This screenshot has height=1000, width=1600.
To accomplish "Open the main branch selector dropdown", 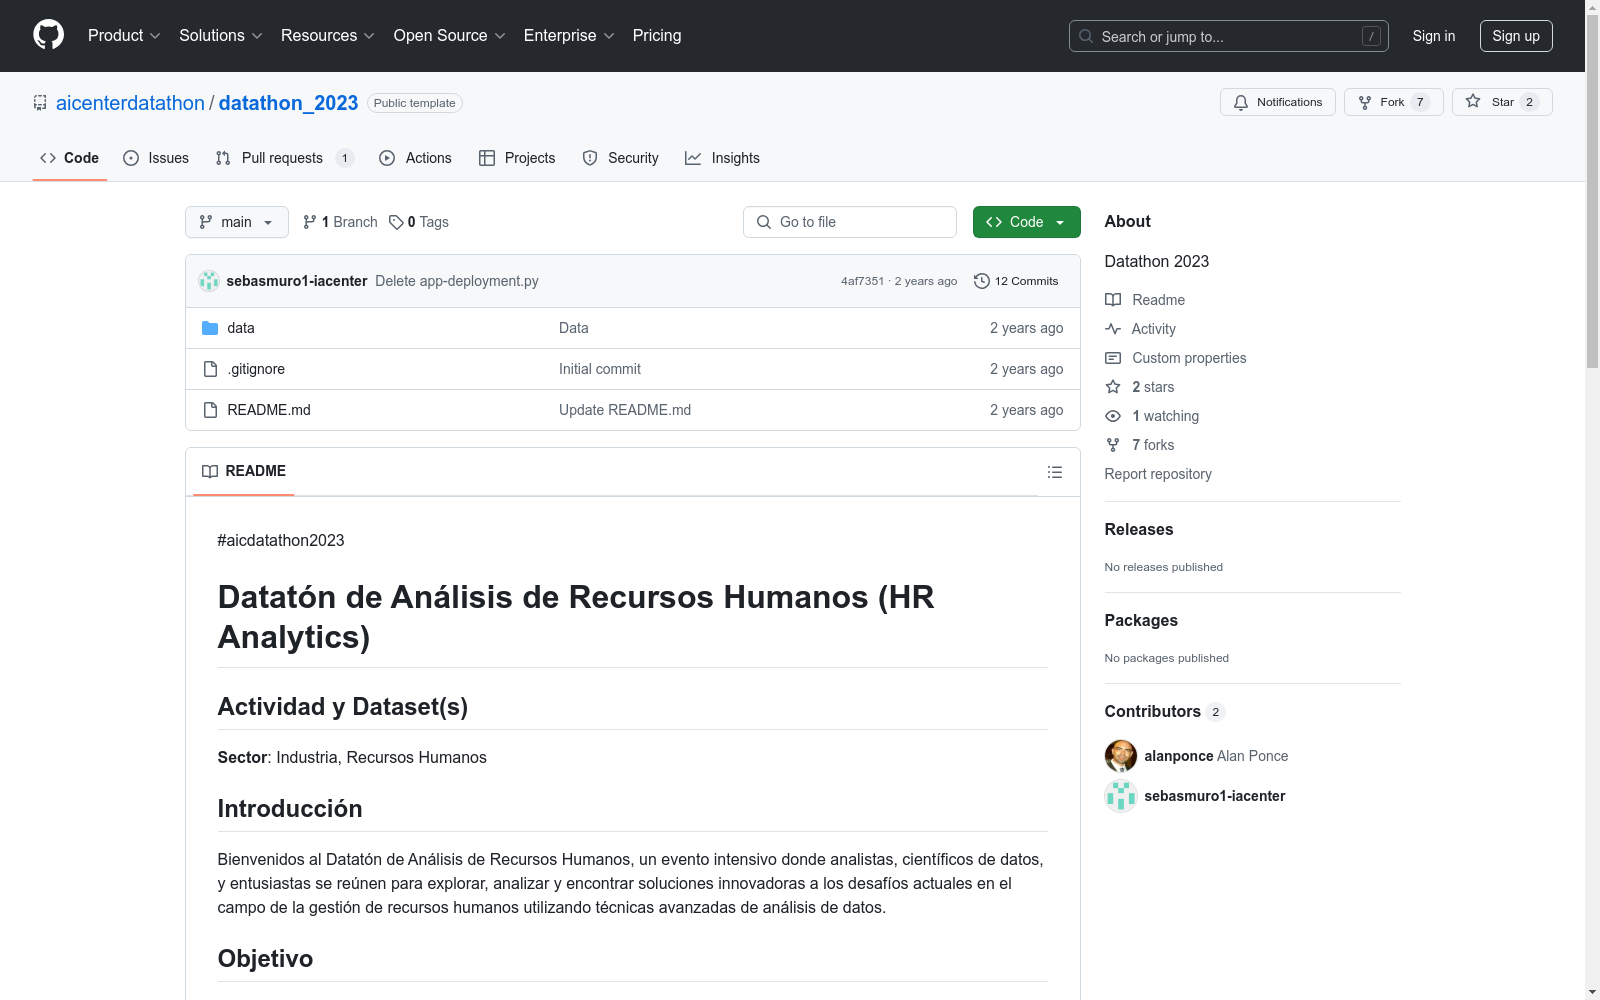I will (x=237, y=222).
